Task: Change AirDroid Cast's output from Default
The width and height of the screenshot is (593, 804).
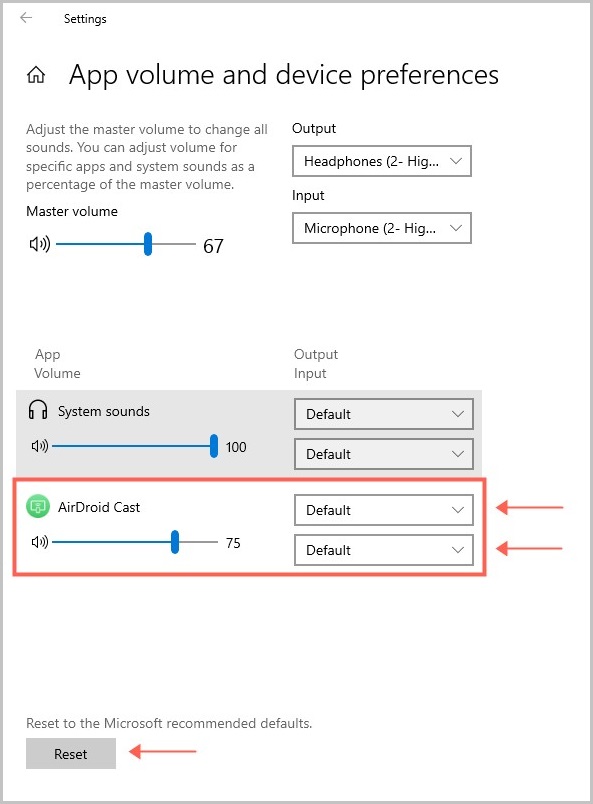Action: [x=382, y=510]
